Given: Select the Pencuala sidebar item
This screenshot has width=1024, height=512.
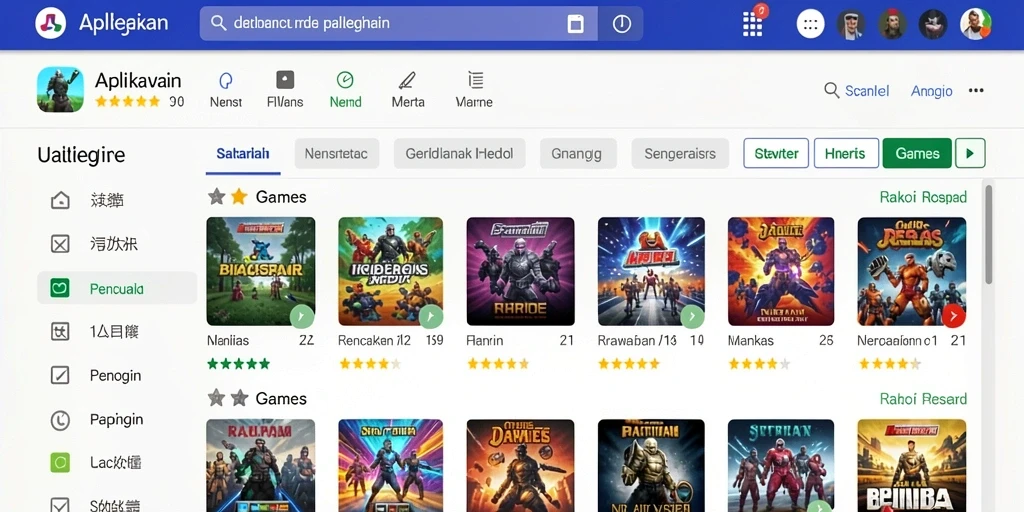Looking at the screenshot, I should click(117, 288).
